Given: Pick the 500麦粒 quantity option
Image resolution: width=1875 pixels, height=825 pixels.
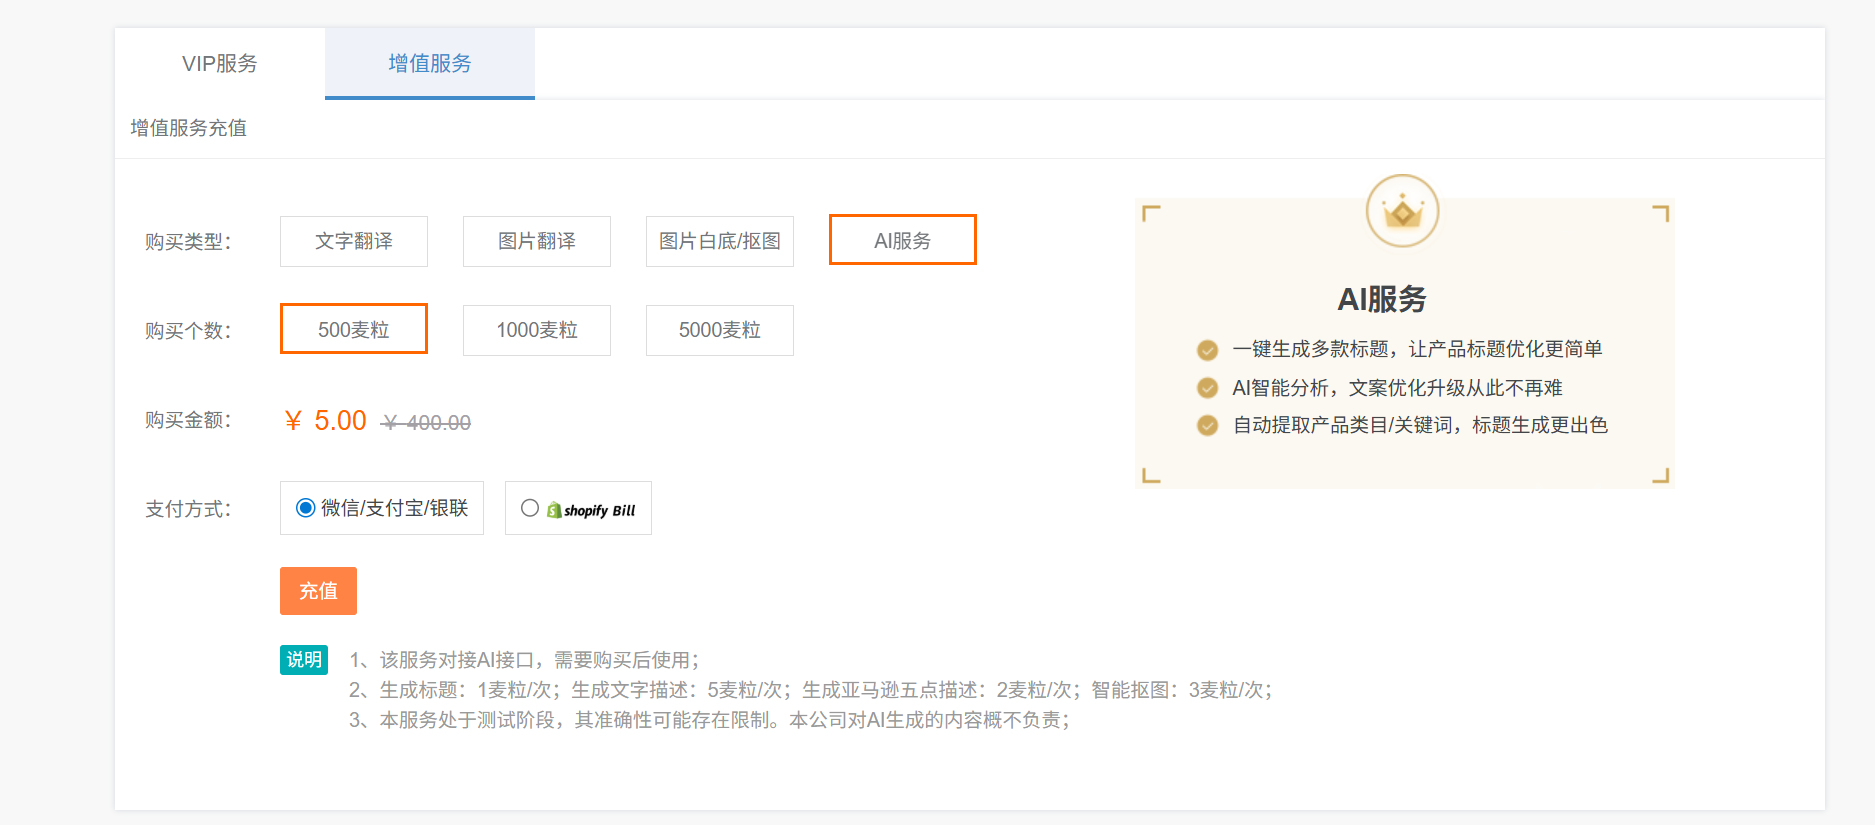Looking at the screenshot, I should coord(354,330).
